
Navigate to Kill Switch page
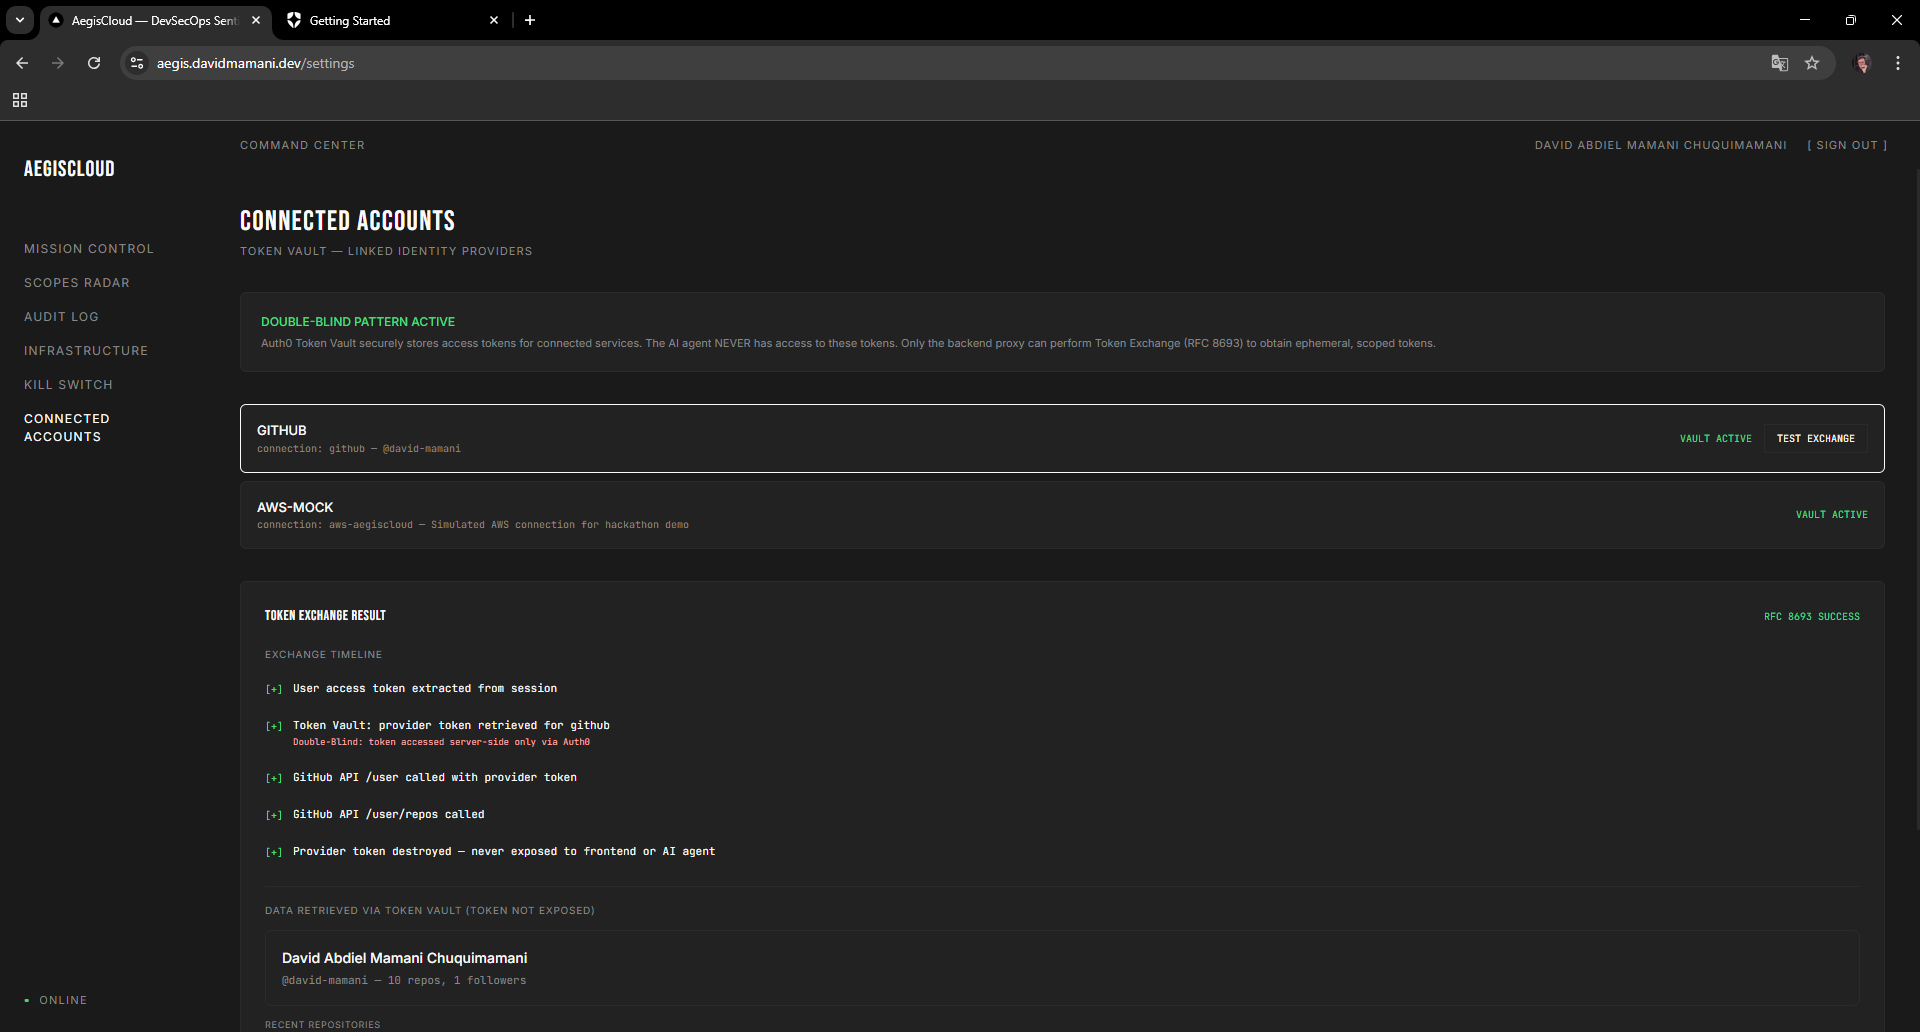coord(68,385)
